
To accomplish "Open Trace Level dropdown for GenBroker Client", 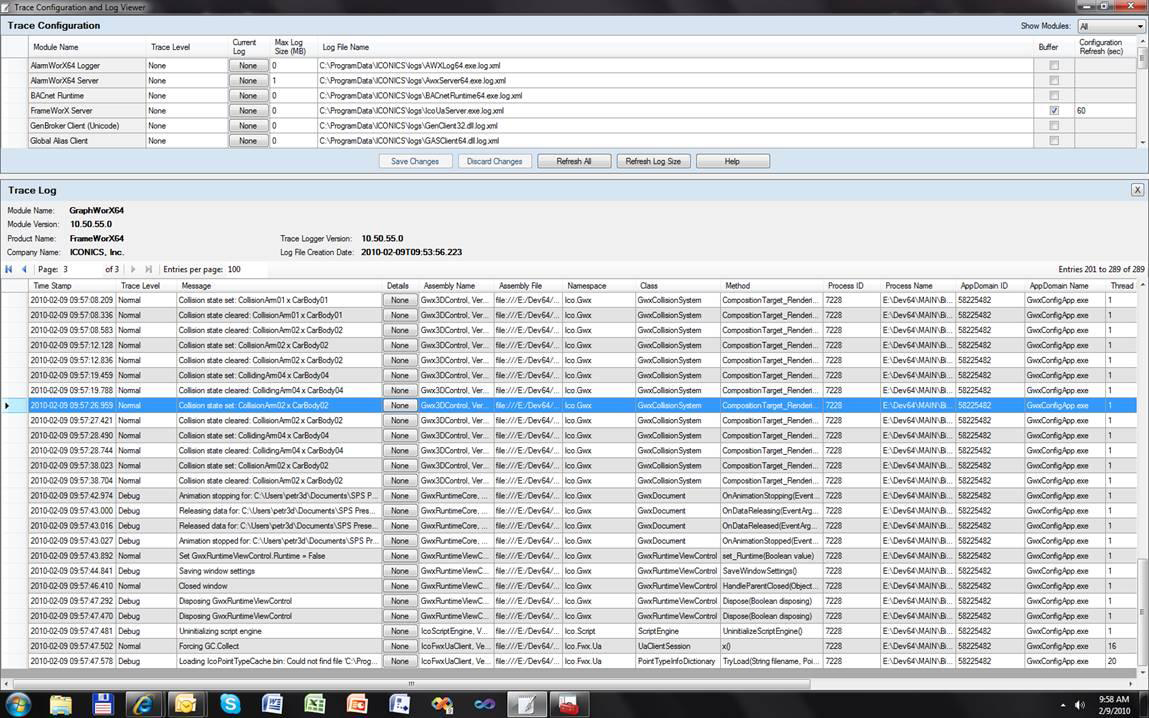I will tap(186, 126).
